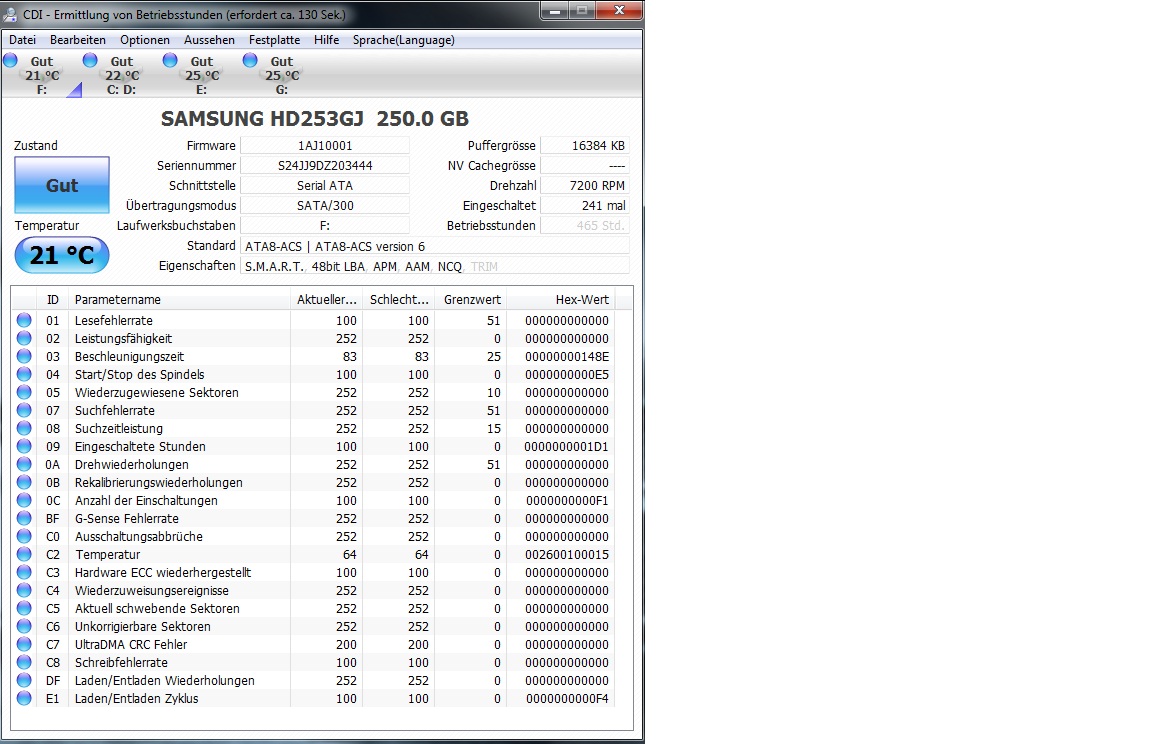Open the Sprache(Language) menu

pos(403,40)
